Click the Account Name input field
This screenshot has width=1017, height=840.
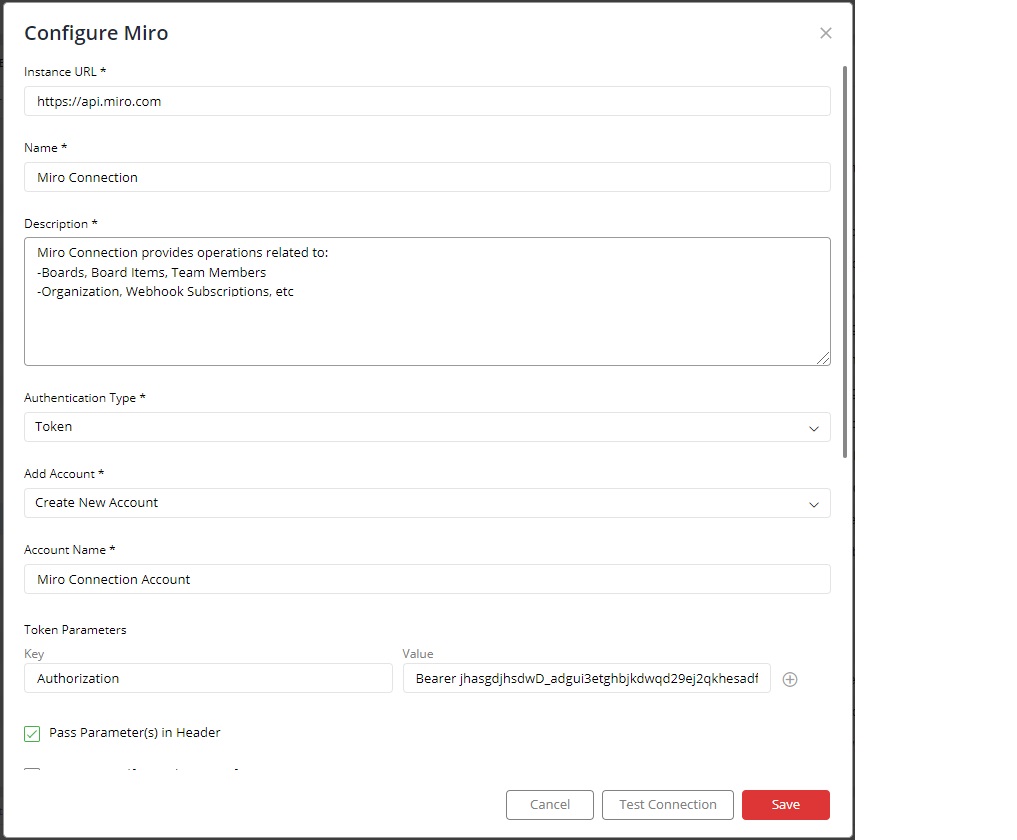click(x=427, y=579)
